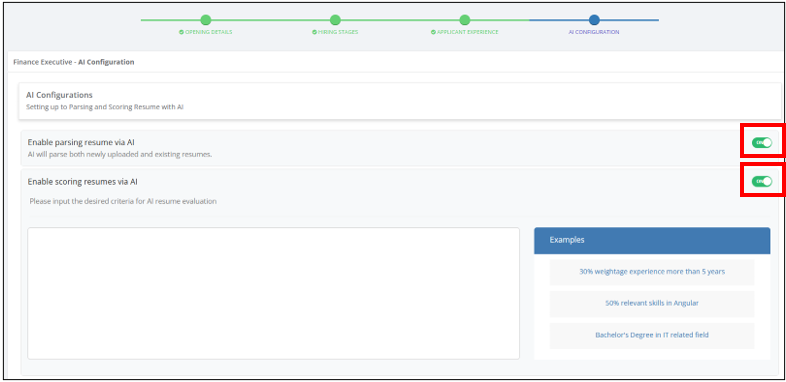Click 'Please input the desired criteria' text
Screen dimensions: 786x382
[x=123, y=202]
